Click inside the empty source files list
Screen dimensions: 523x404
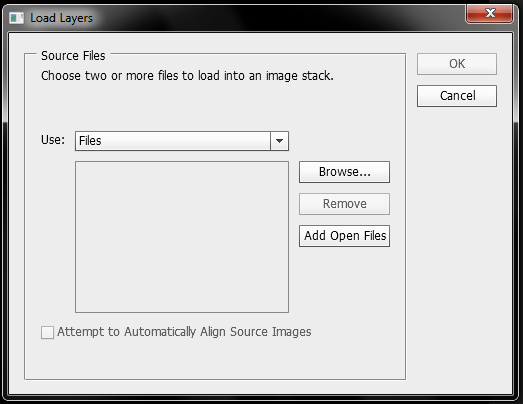pos(182,237)
